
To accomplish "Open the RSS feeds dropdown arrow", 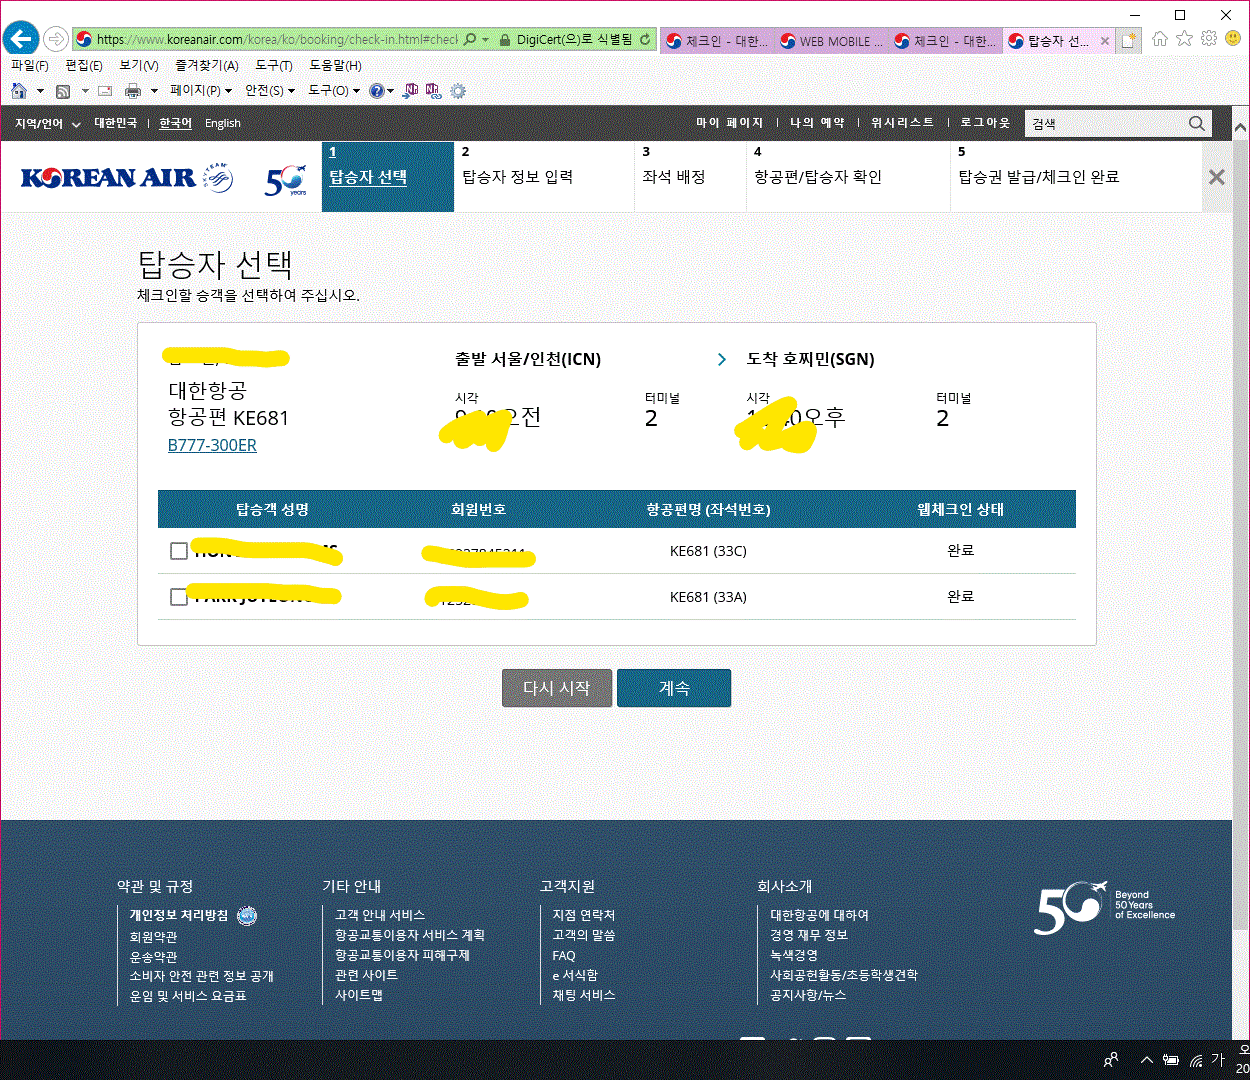I will 85,91.
